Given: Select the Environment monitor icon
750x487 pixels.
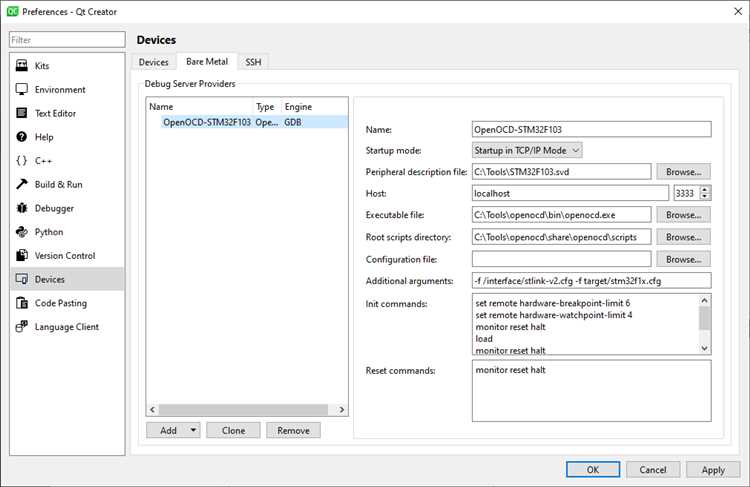Looking at the screenshot, I should coord(22,89).
